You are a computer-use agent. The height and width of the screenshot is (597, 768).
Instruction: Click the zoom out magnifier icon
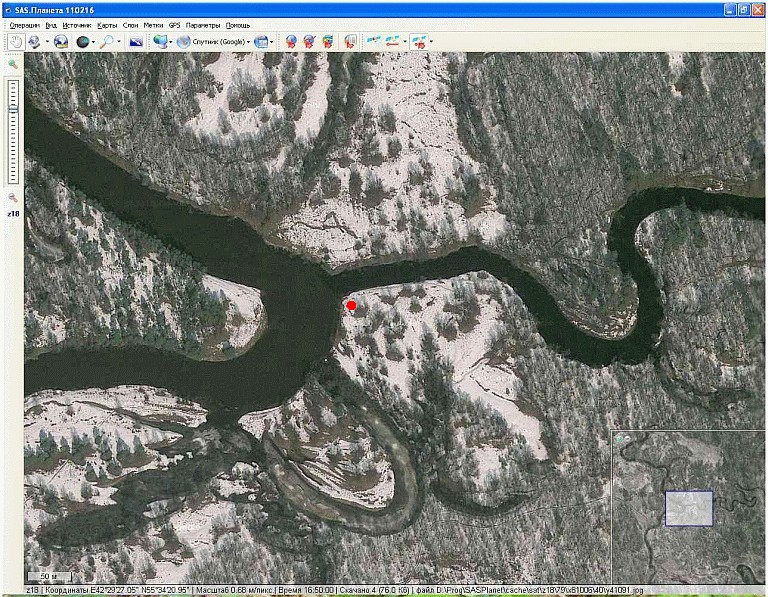13,198
